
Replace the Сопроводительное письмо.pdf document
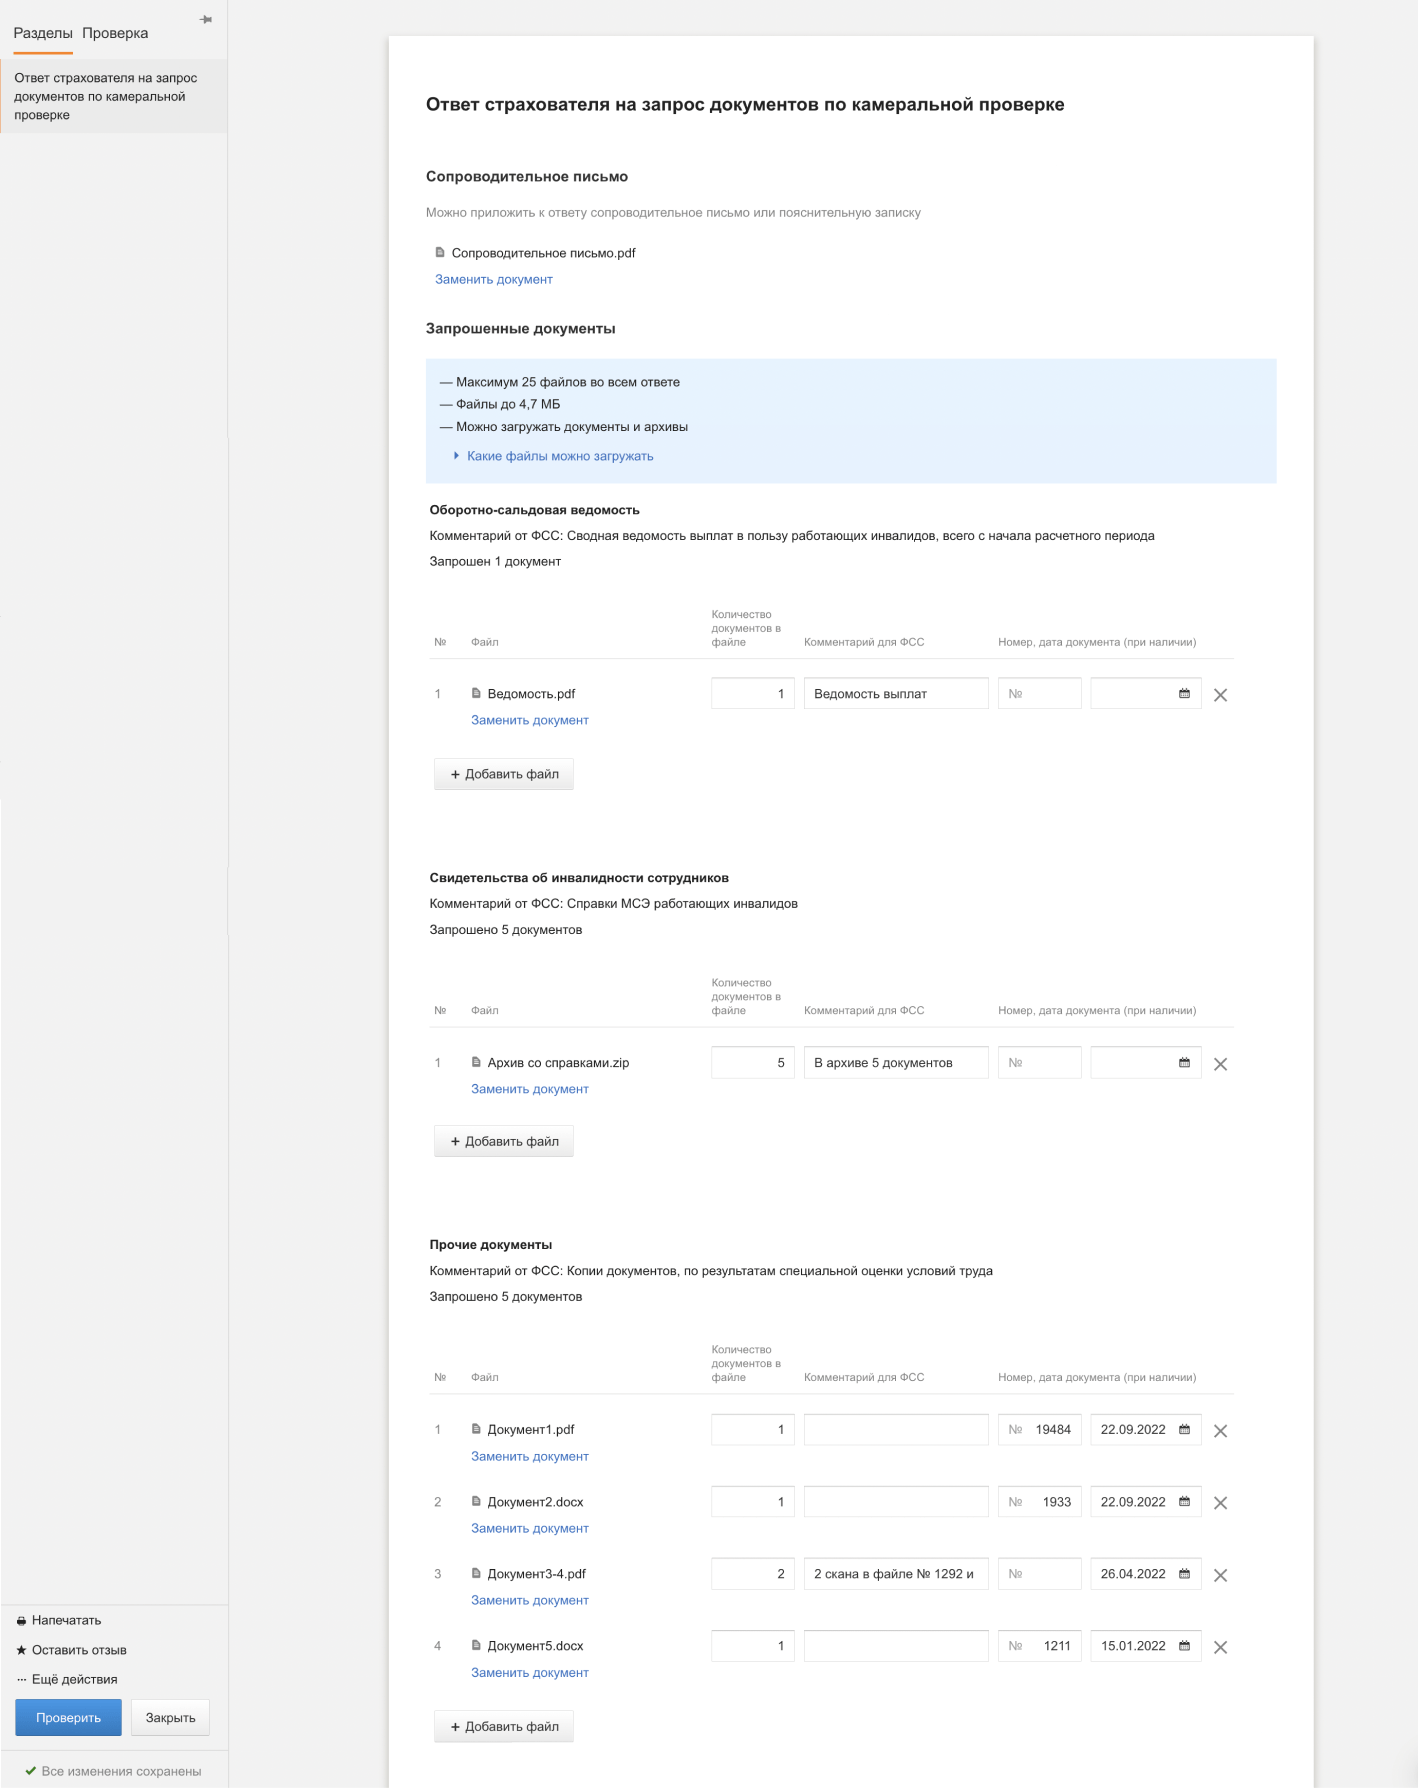[x=494, y=280]
